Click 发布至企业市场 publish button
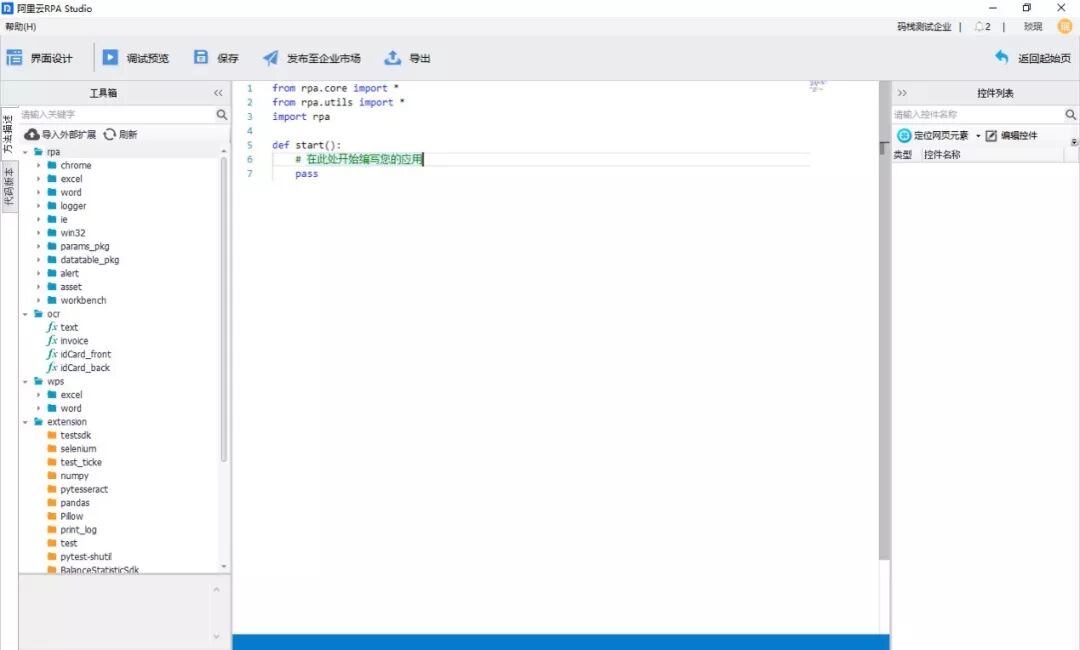 [x=311, y=58]
